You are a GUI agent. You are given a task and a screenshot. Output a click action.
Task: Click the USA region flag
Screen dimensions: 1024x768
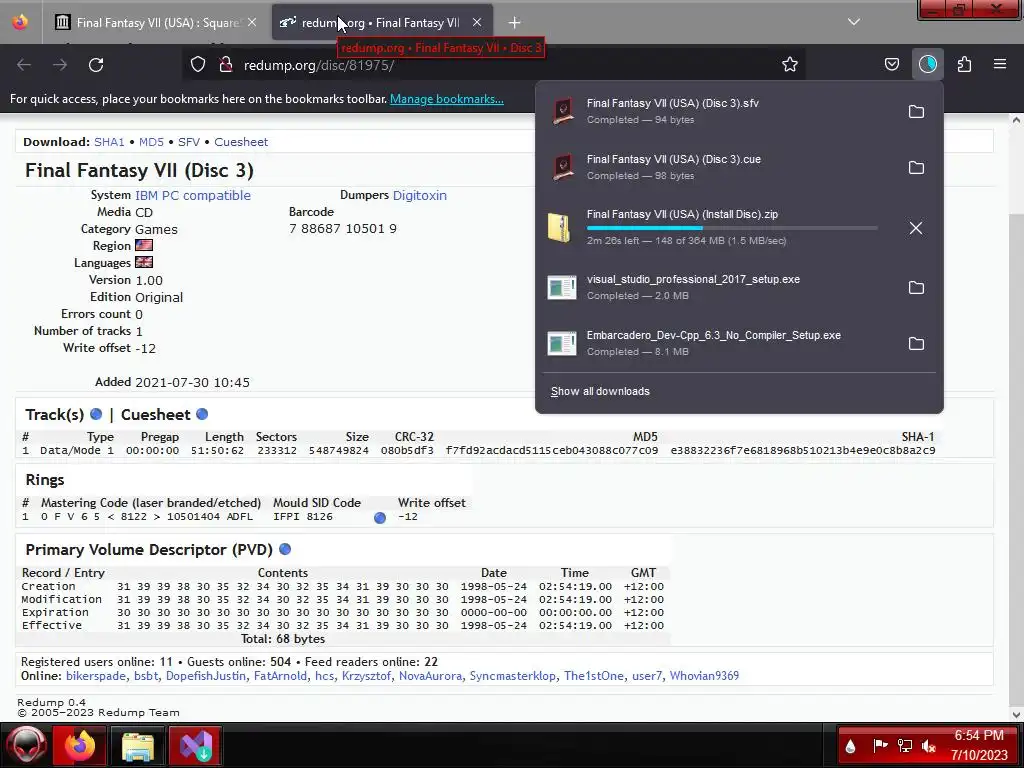[144, 246]
